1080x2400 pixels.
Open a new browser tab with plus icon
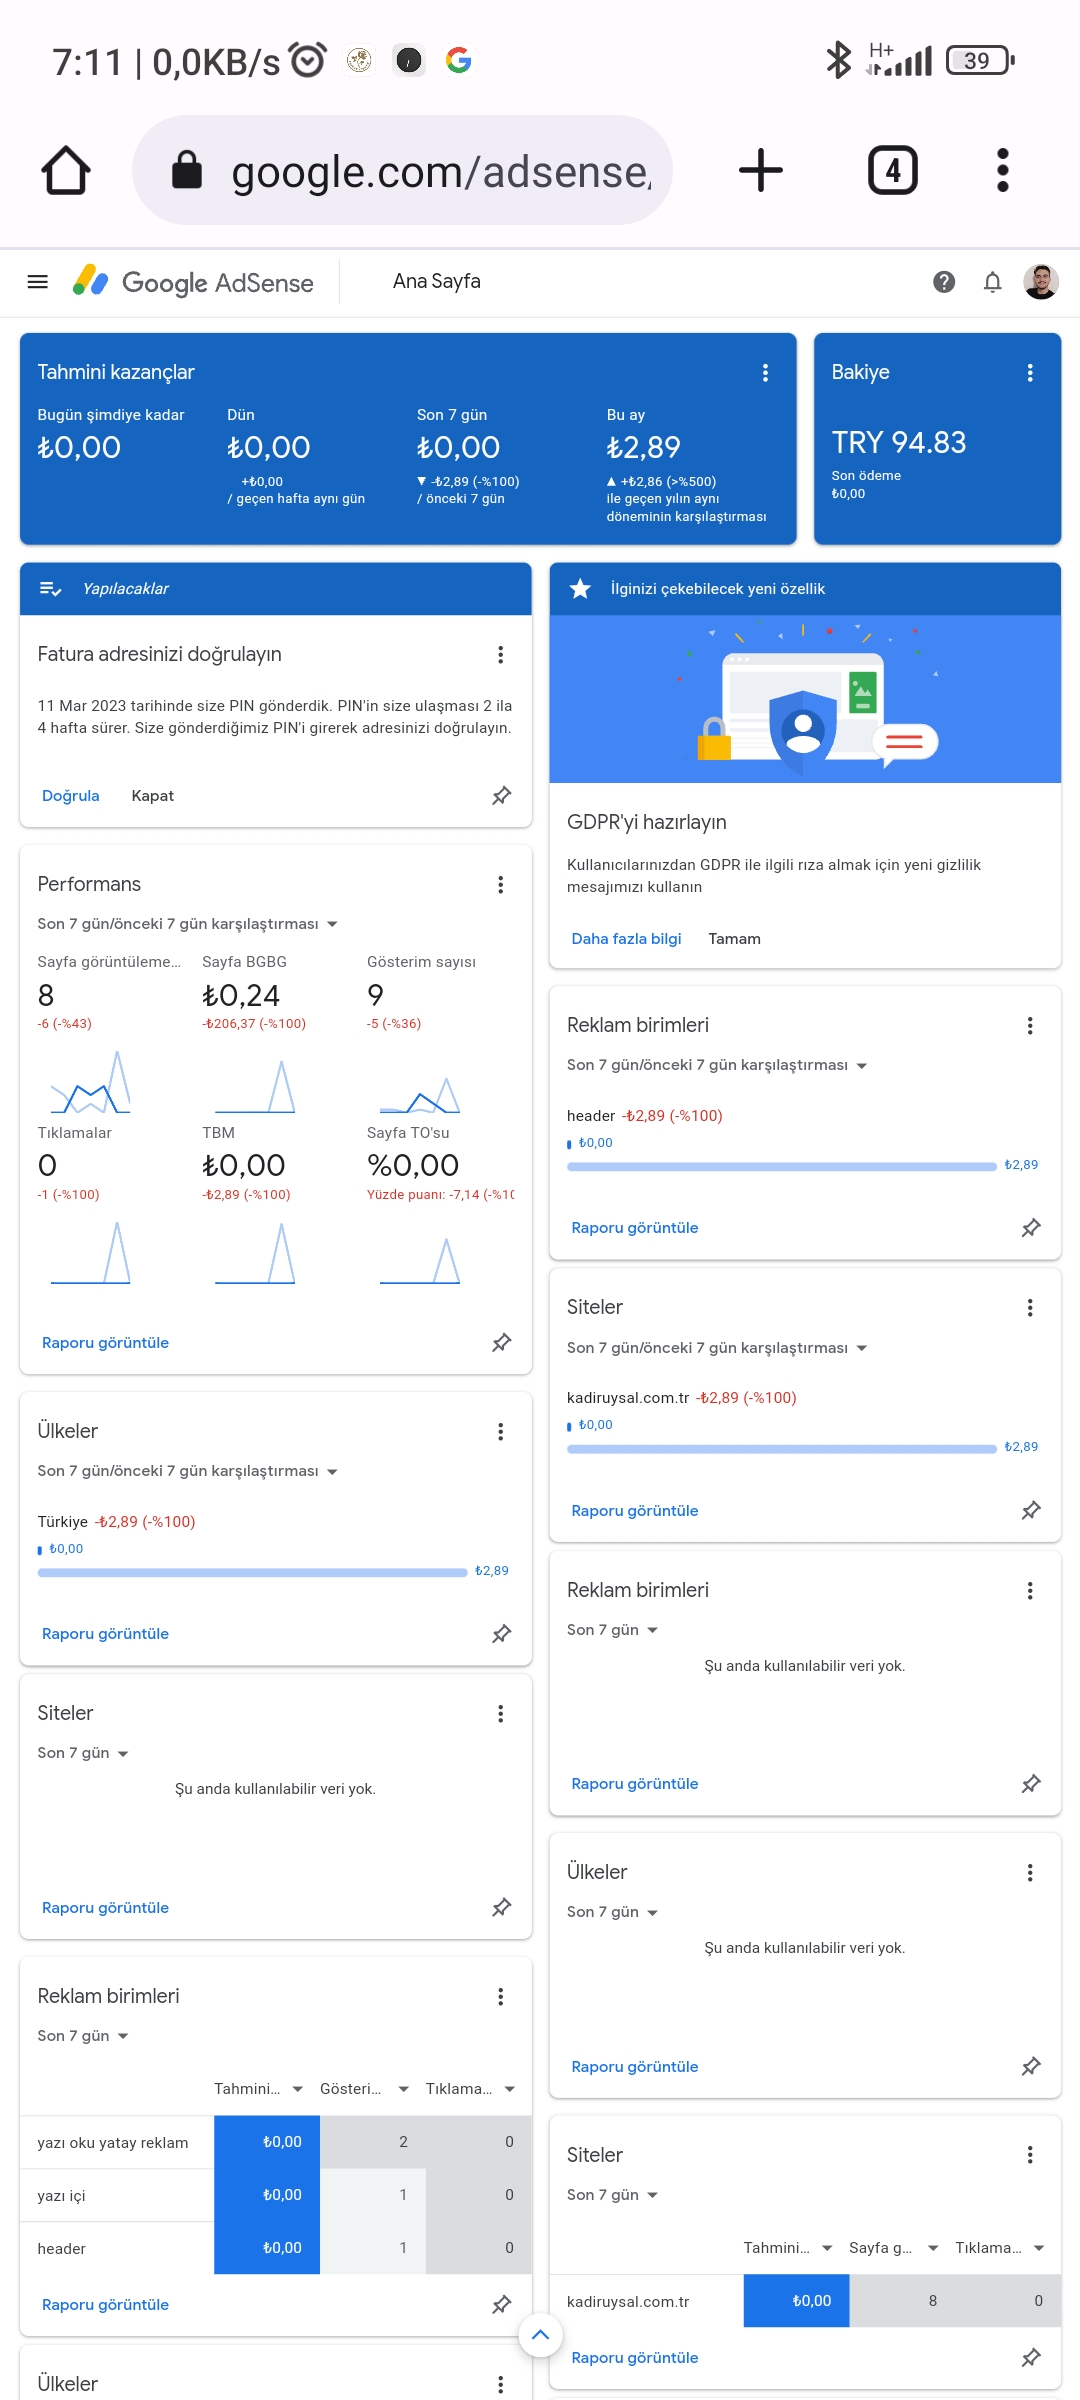point(761,170)
